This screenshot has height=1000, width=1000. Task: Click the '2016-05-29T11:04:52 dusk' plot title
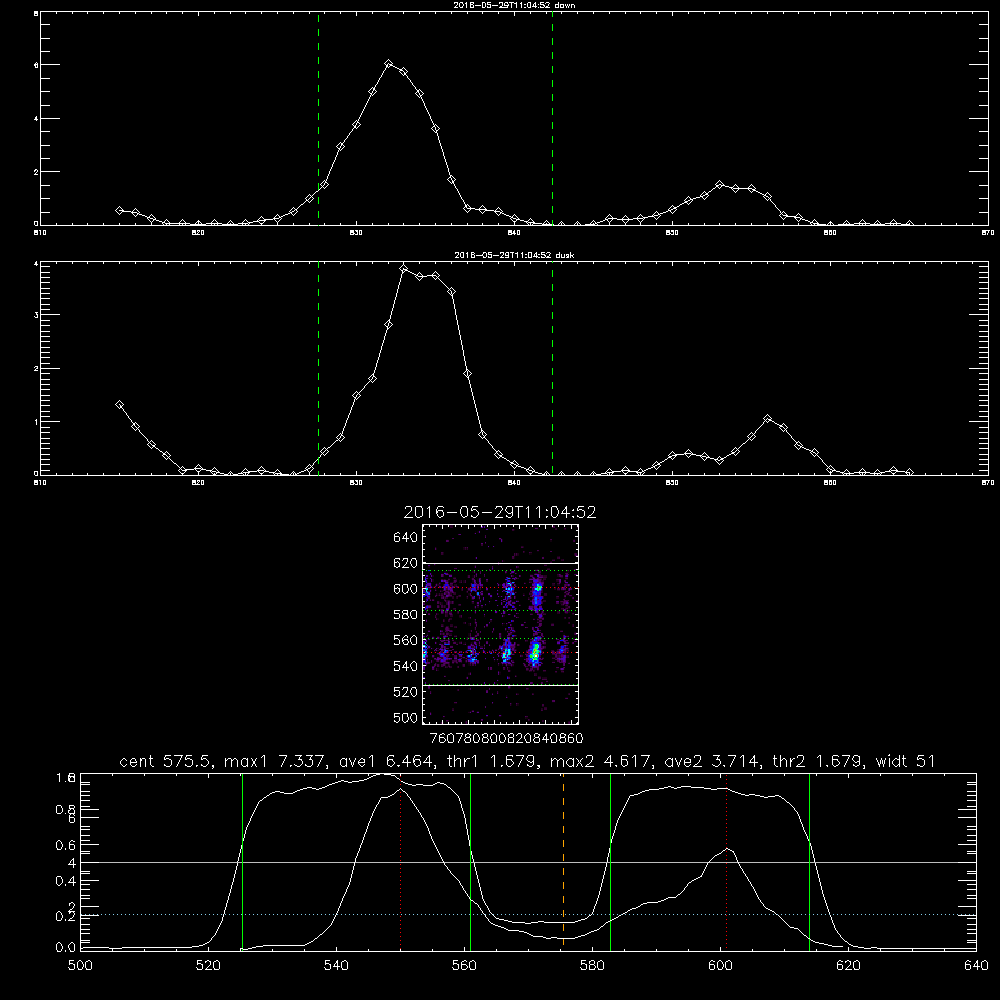click(514, 255)
